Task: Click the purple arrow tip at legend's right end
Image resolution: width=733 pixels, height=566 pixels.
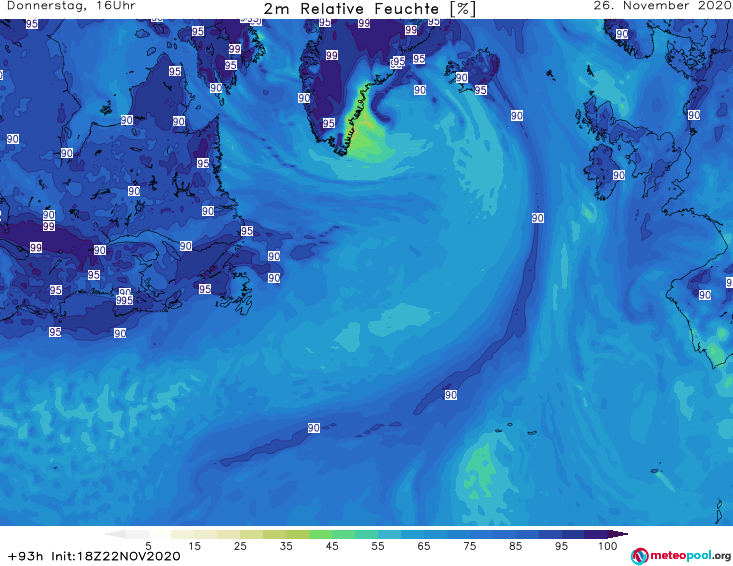Action: [x=618, y=534]
